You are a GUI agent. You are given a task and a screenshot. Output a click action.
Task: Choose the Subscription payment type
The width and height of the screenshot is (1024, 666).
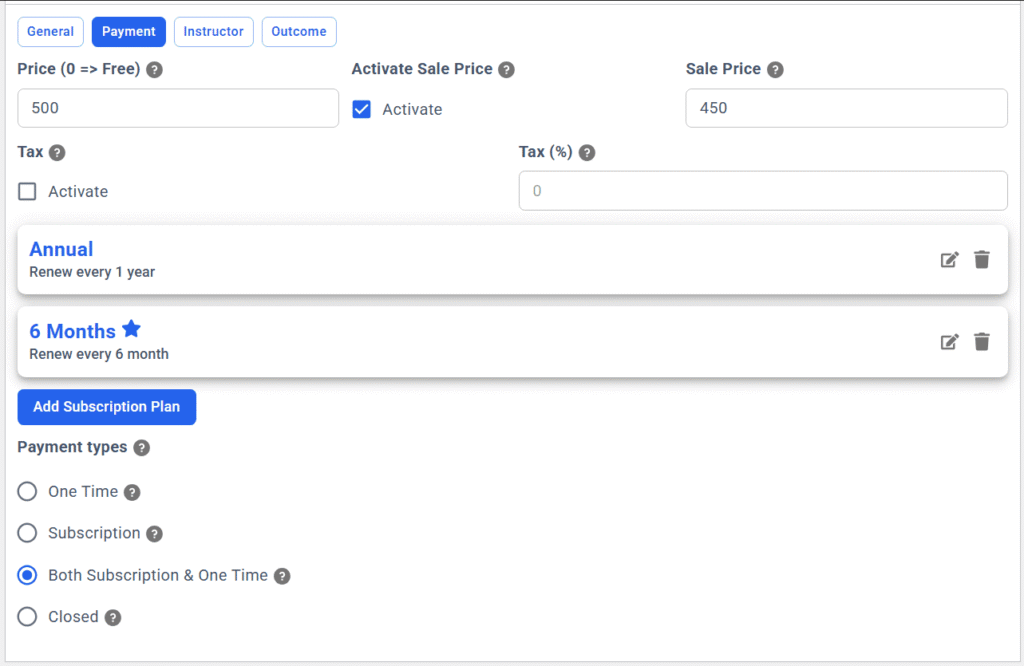click(x=27, y=533)
